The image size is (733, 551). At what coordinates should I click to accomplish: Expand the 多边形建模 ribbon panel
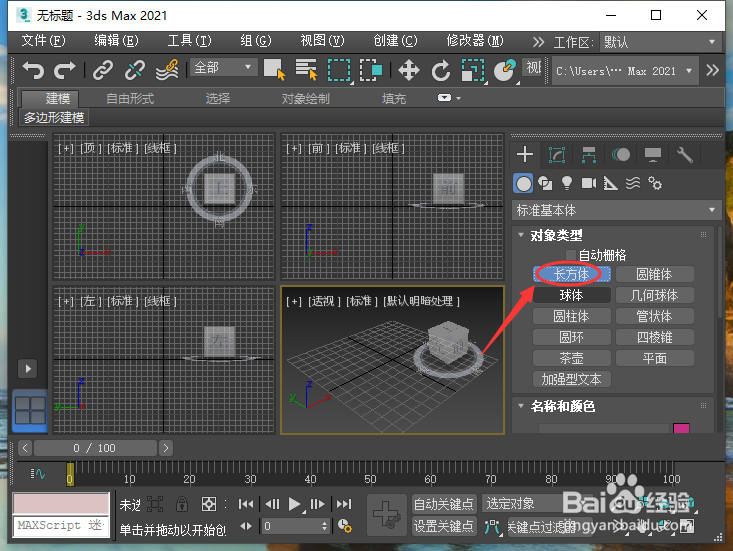(x=54, y=118)
